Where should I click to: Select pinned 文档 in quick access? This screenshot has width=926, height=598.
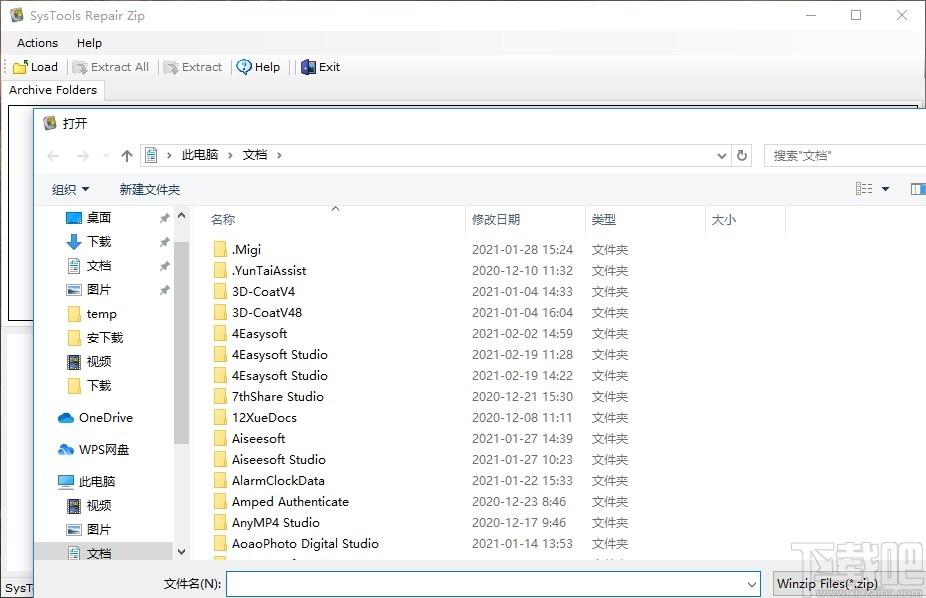(99, 266)
